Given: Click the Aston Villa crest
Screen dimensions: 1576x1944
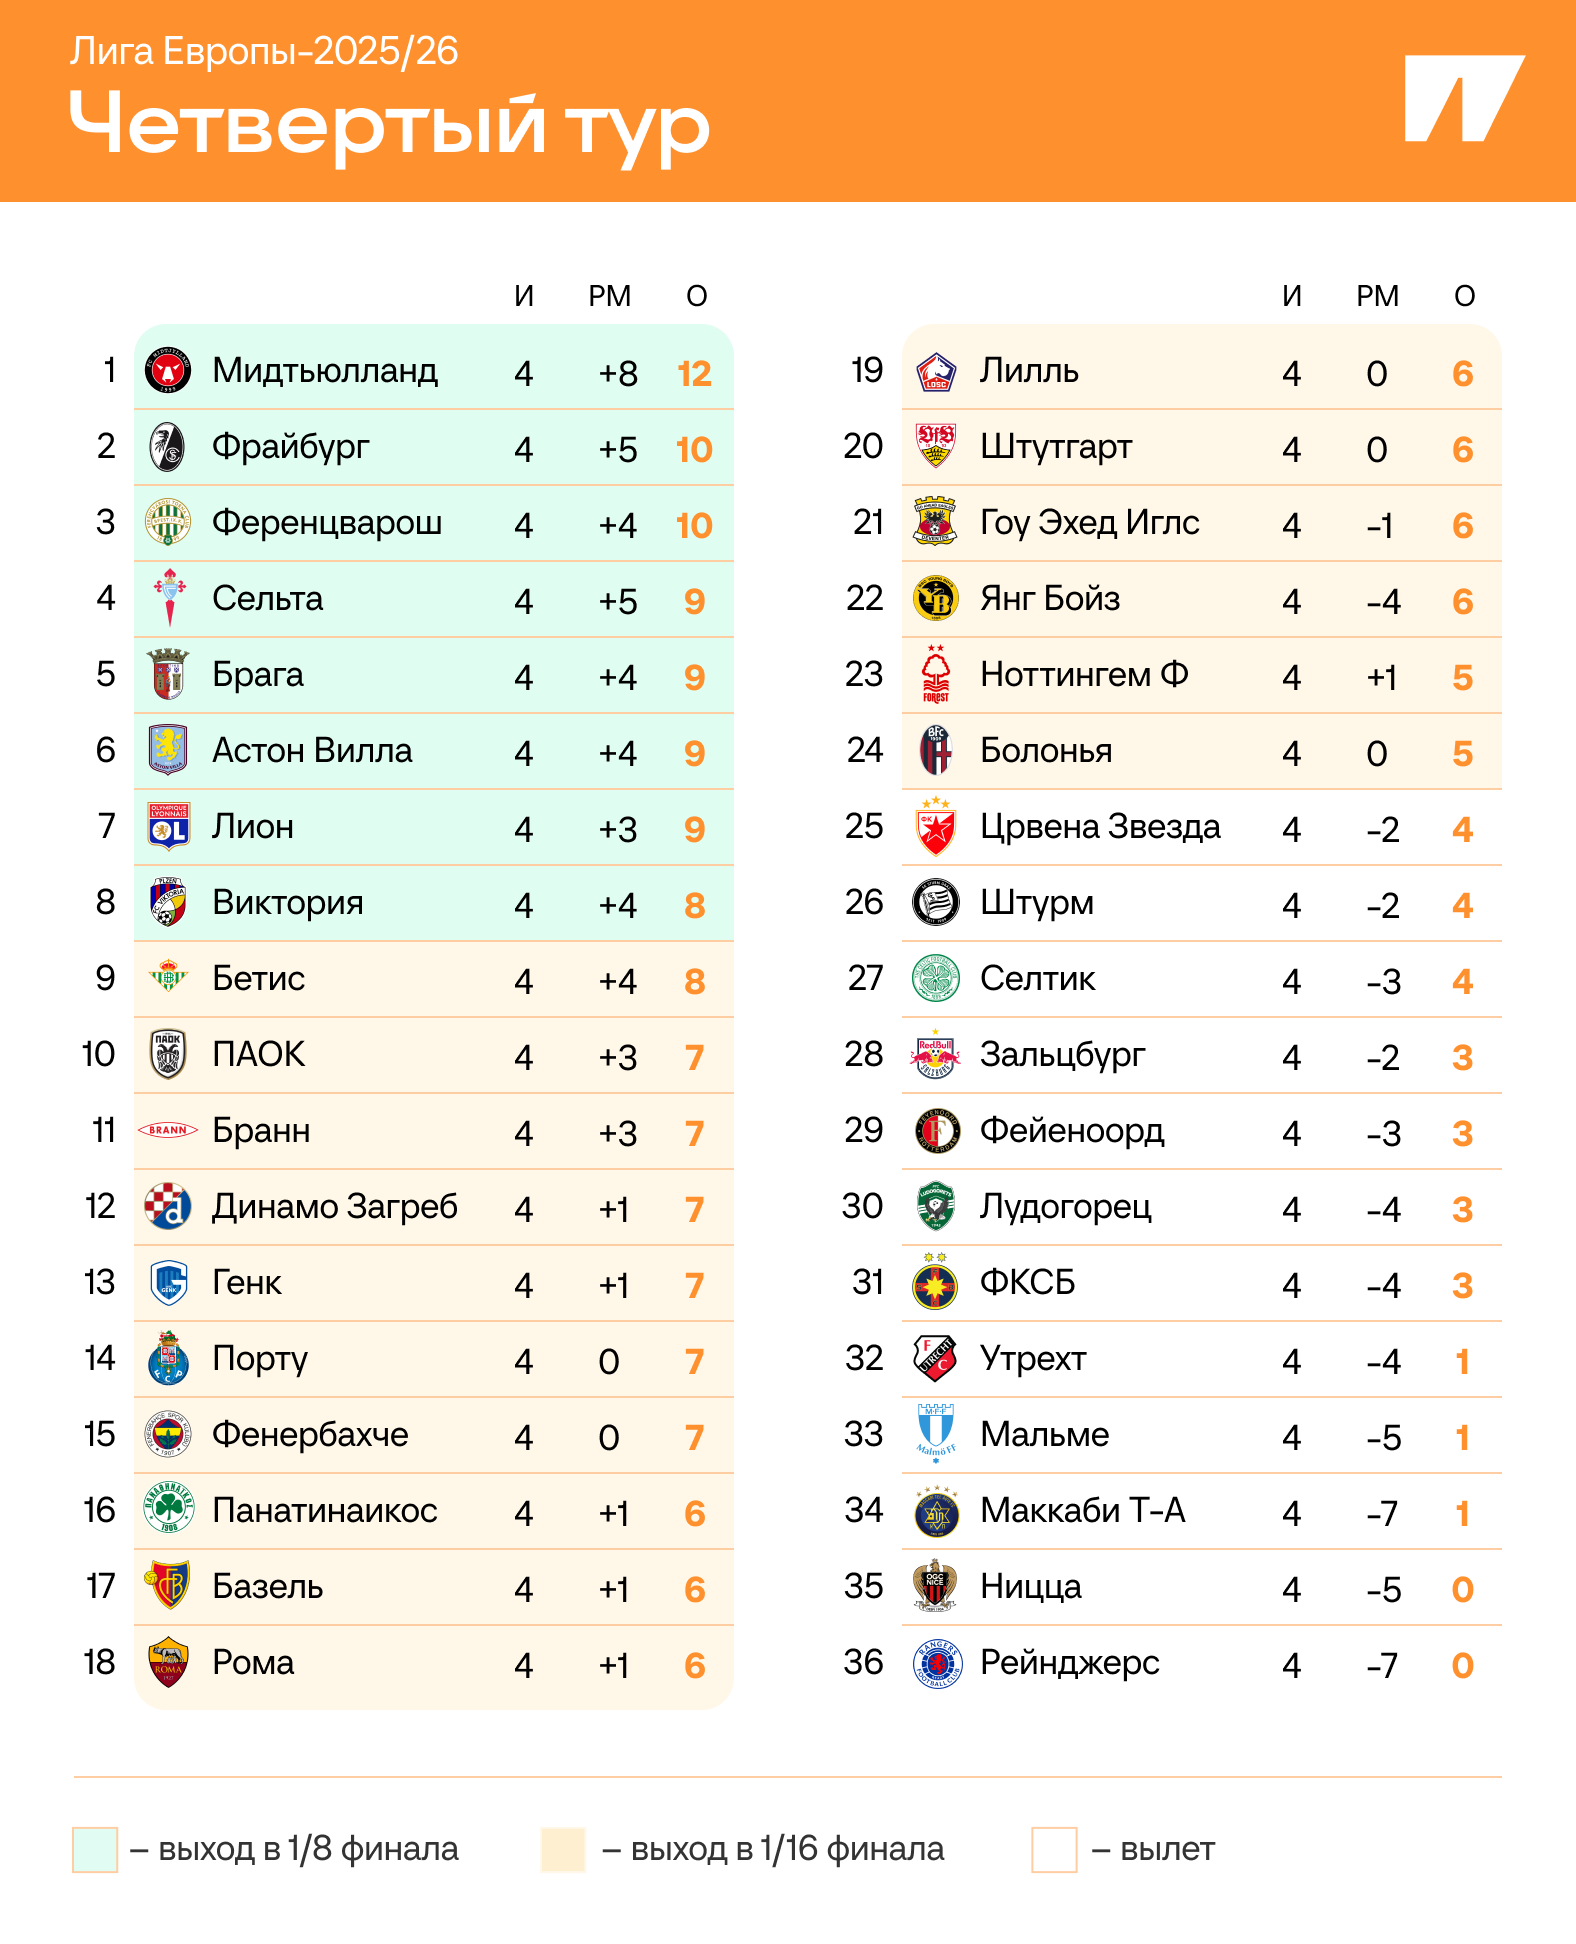Looking at the screenshot, I should coord(168,750).
